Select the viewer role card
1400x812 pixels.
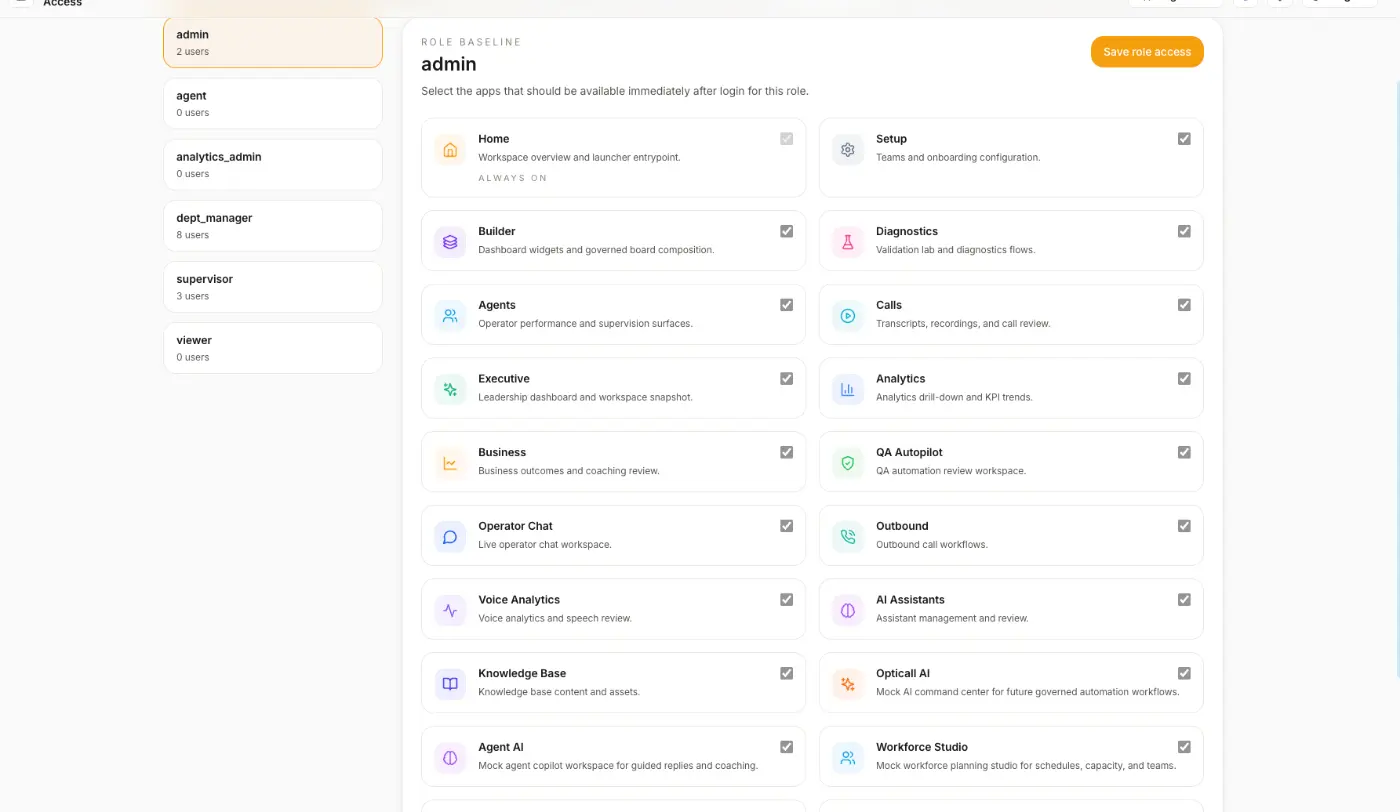point(273,348)
